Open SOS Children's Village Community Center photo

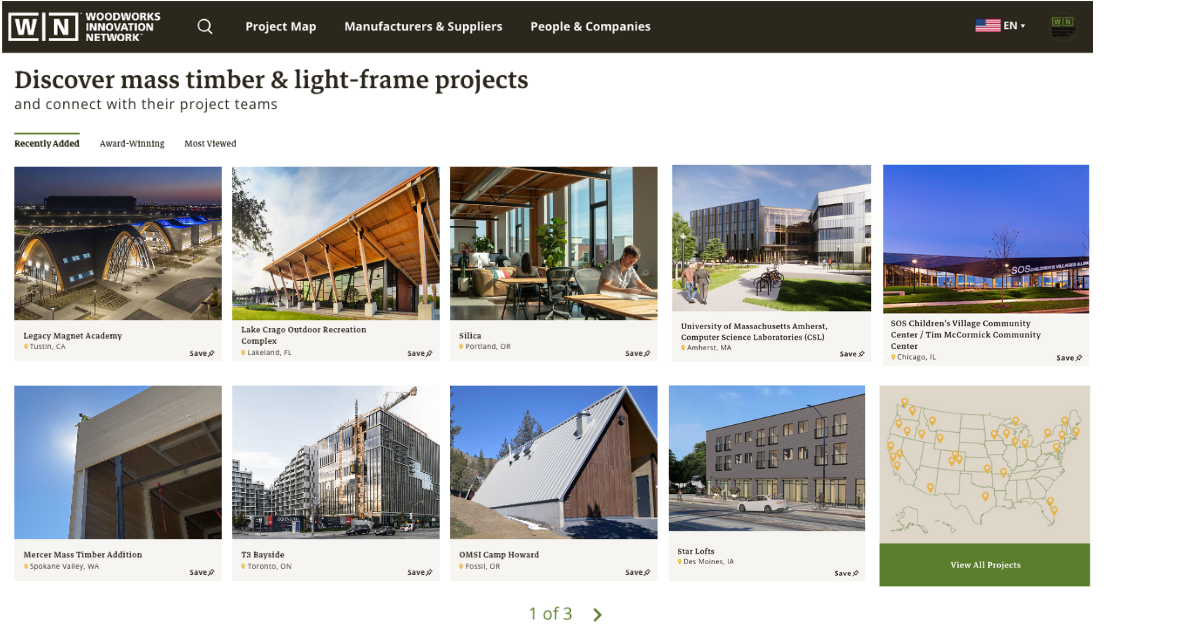[x=986, y=239]
